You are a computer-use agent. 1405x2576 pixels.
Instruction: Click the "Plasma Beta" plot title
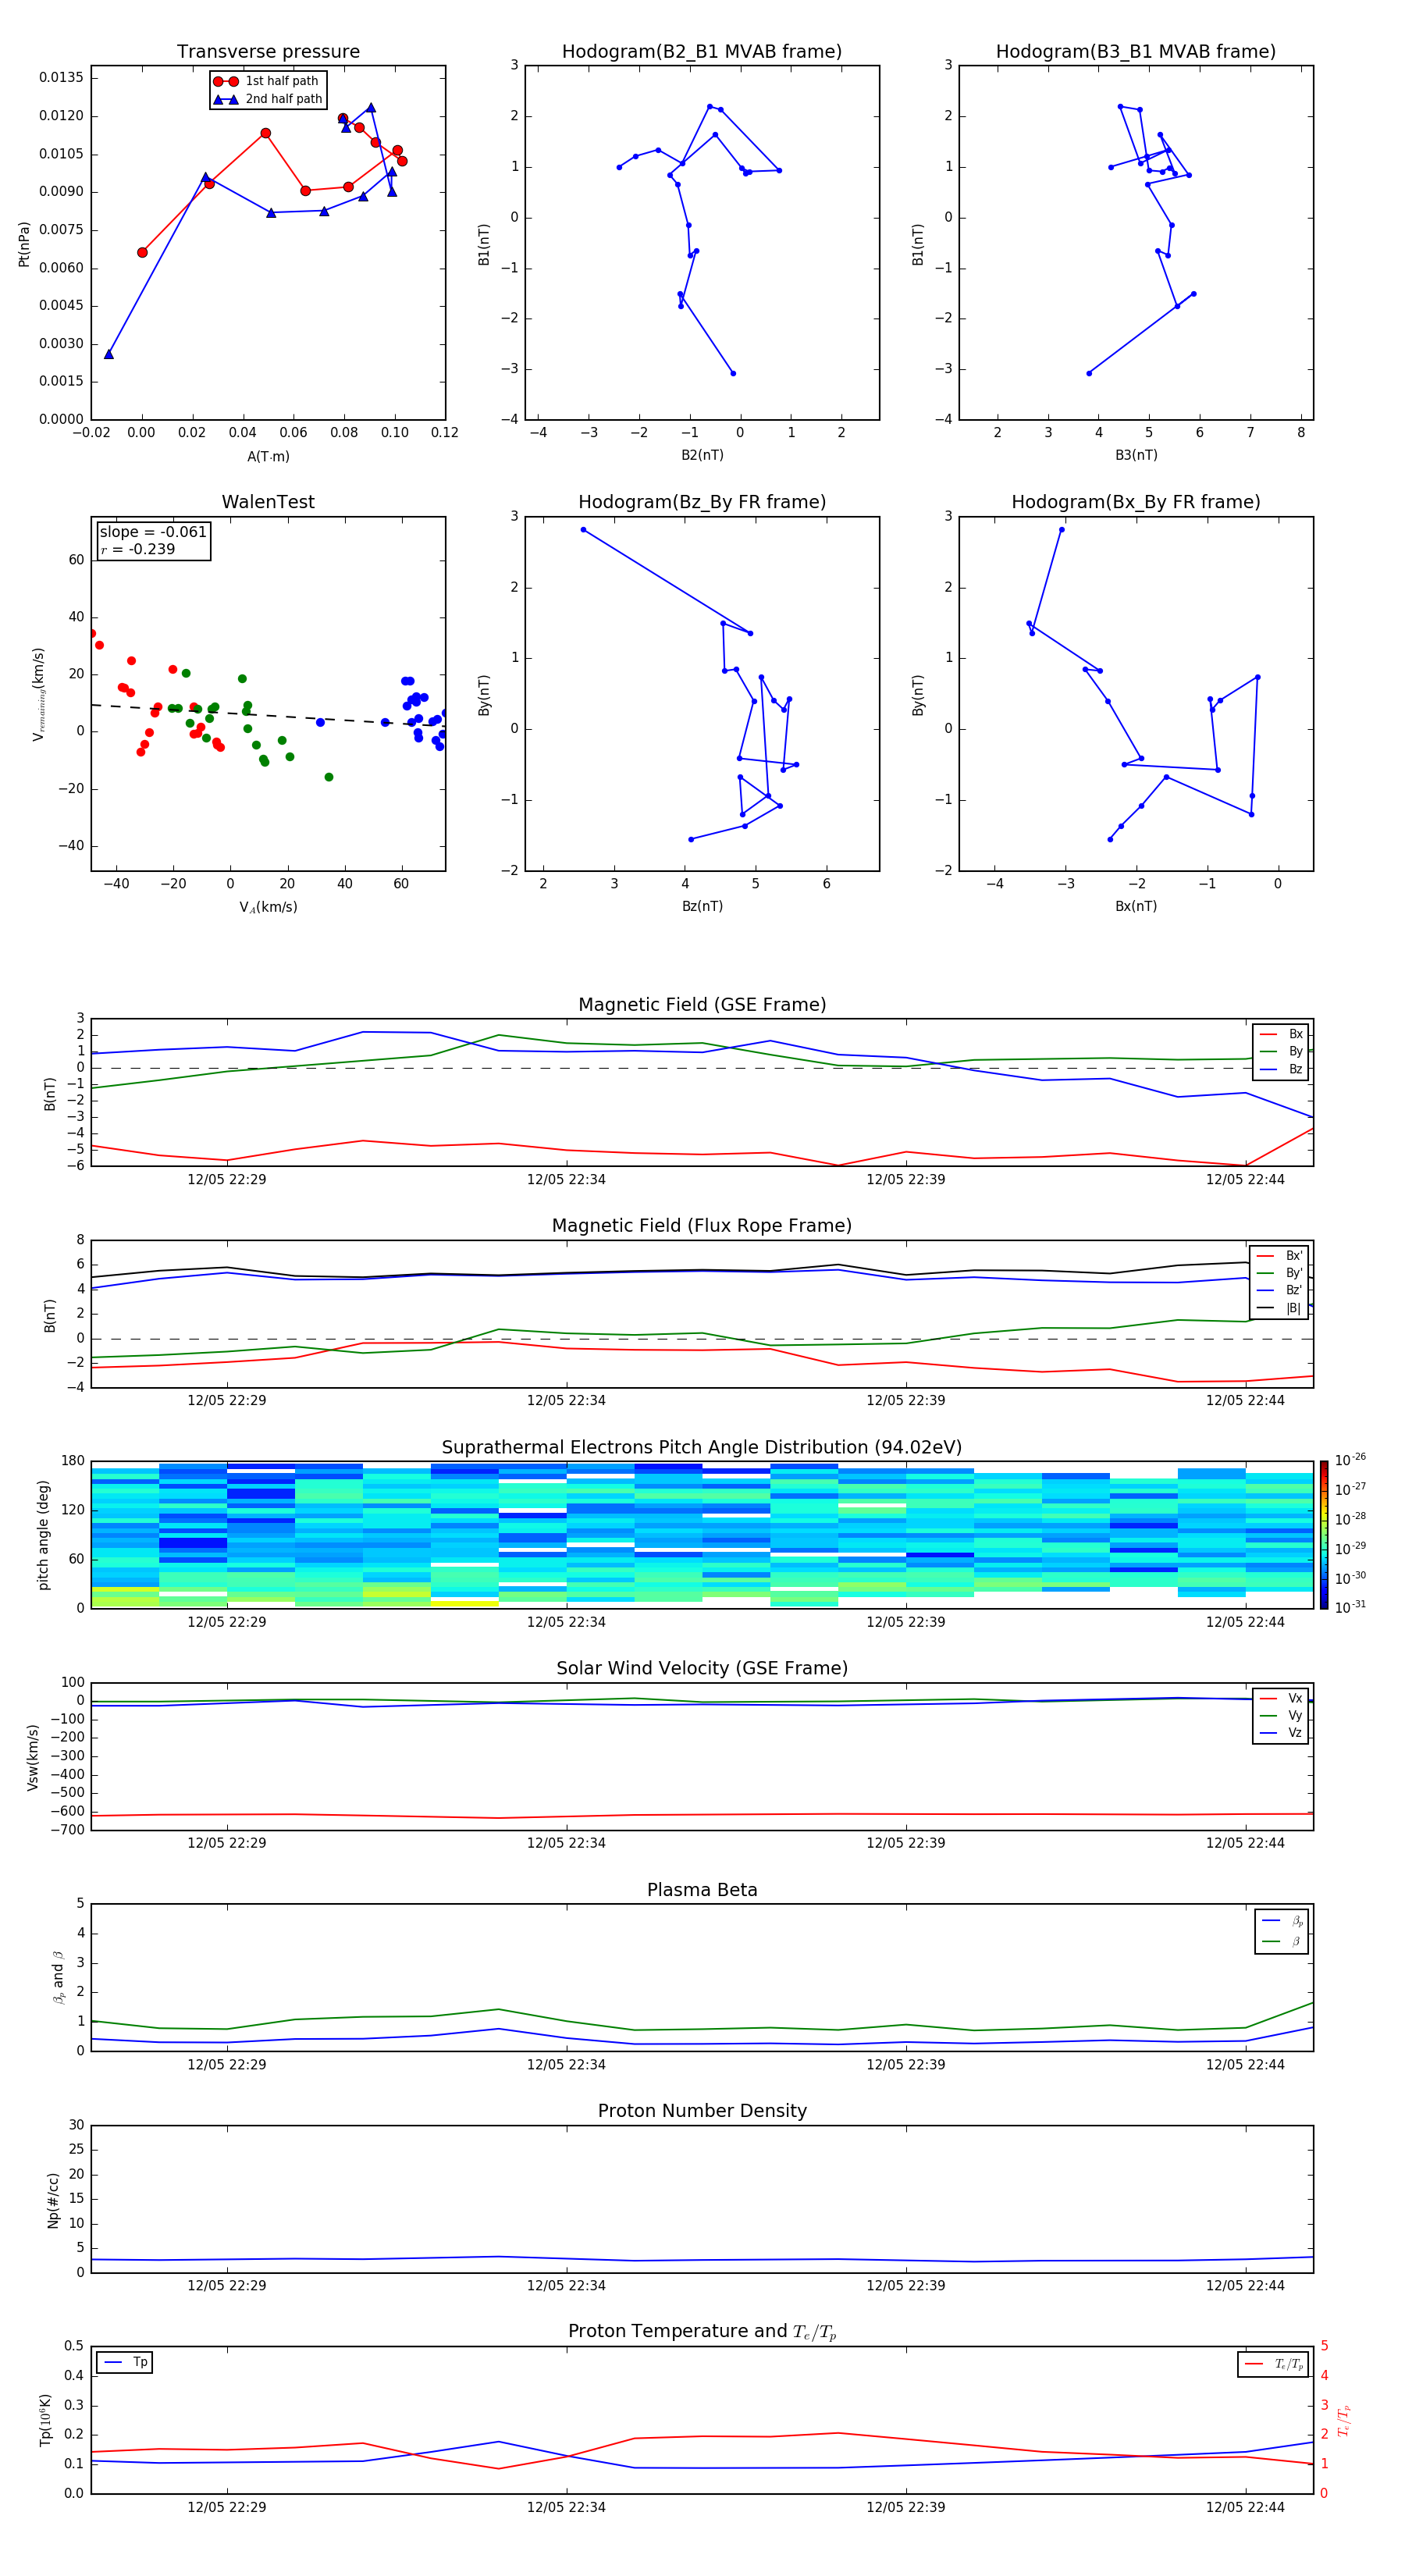(x=702, y=1891)
